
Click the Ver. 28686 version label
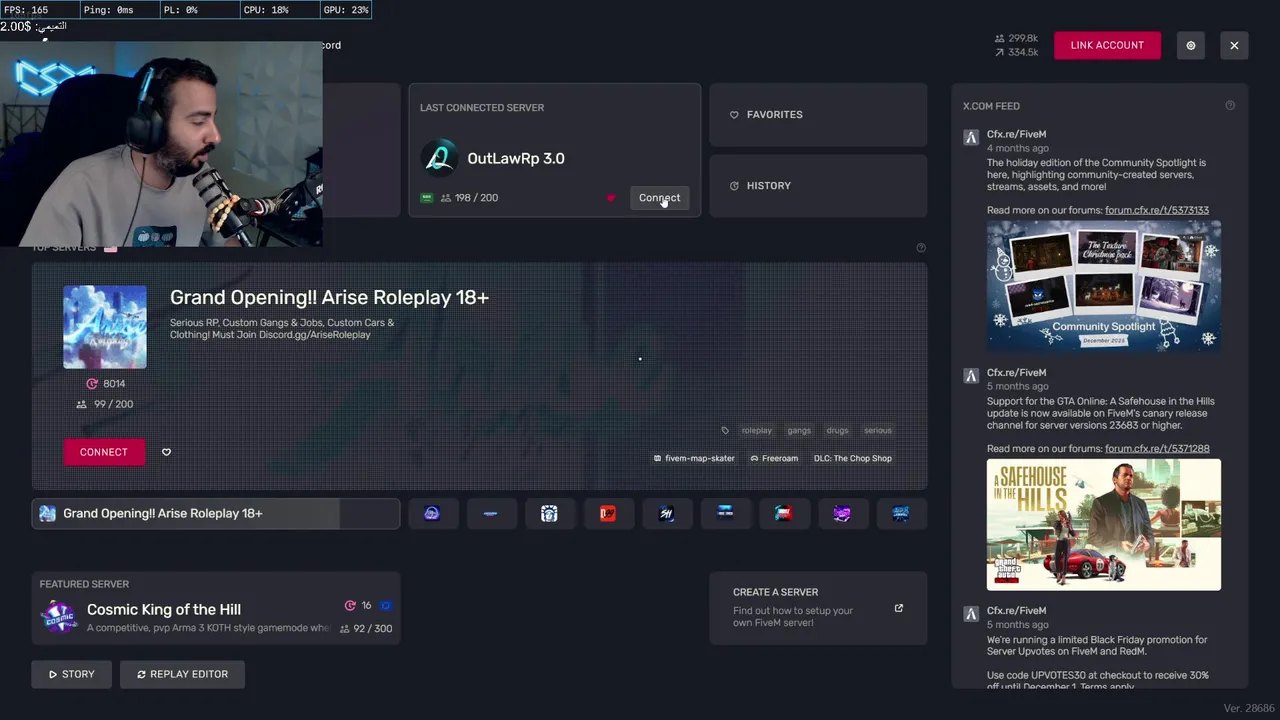point(1250,708)
